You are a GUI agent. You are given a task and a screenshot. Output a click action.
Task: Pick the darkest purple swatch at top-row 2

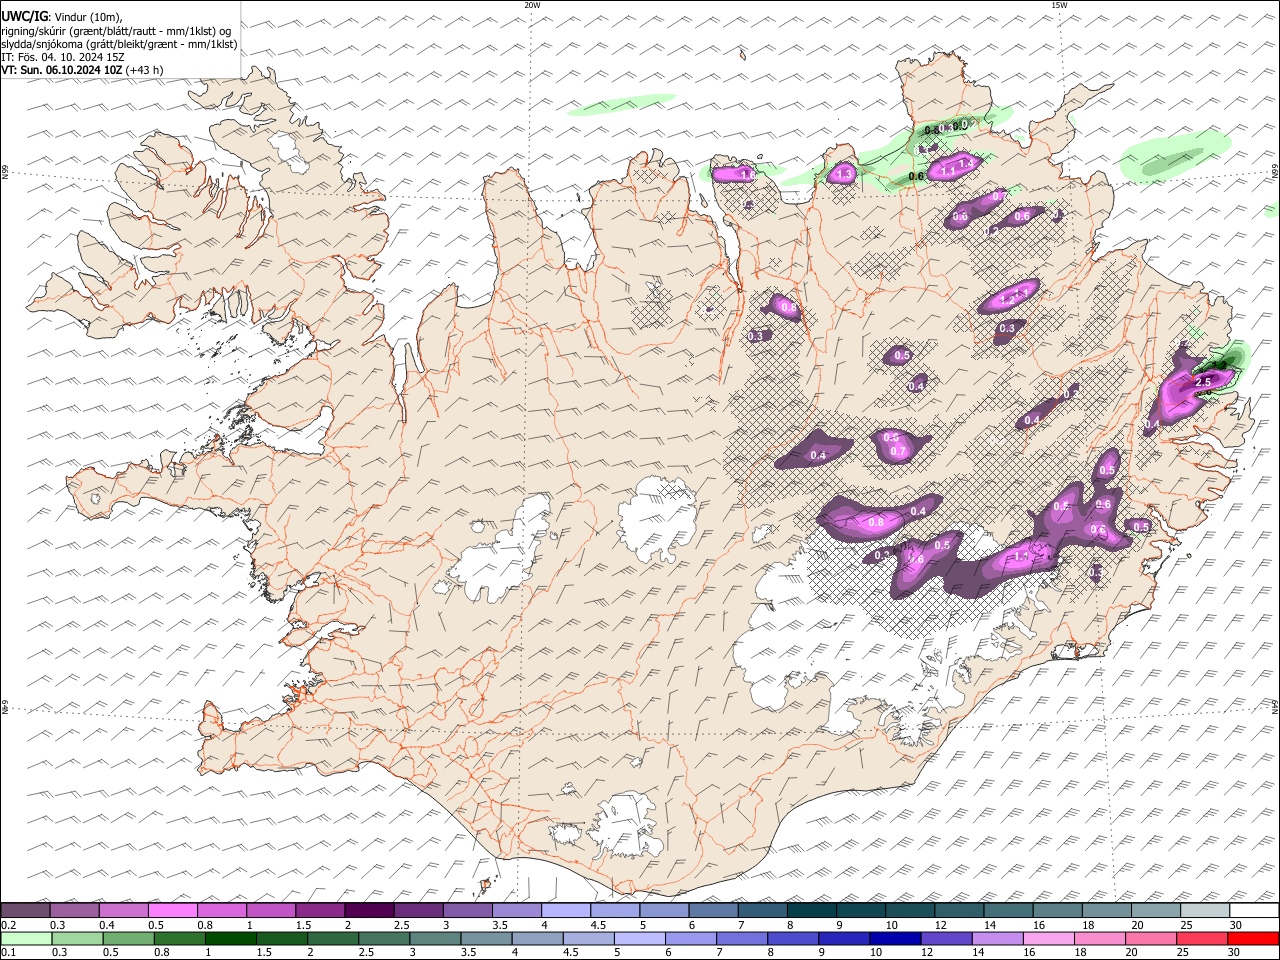click(x=369, y=910)
